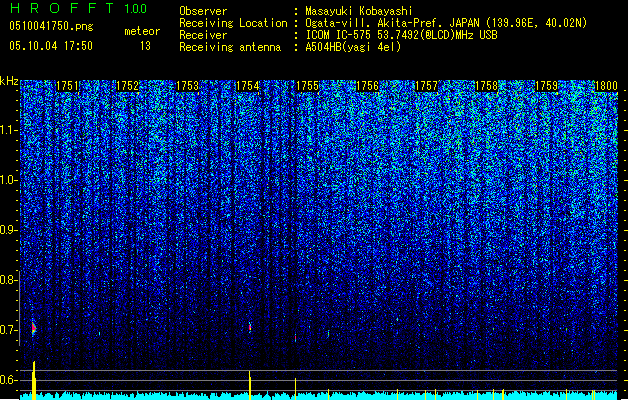Click the Receiving antenna label
The height and width of the screenshot is (400, 629).
(230, 47)
